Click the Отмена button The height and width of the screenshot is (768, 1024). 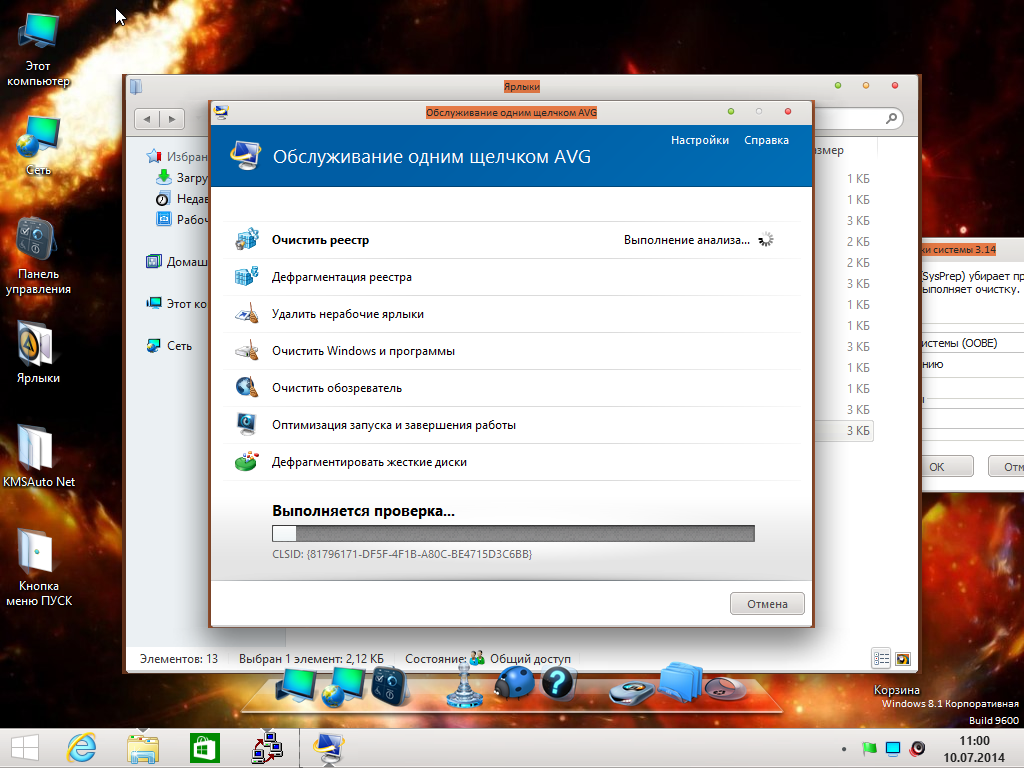(x=767, y=603)
